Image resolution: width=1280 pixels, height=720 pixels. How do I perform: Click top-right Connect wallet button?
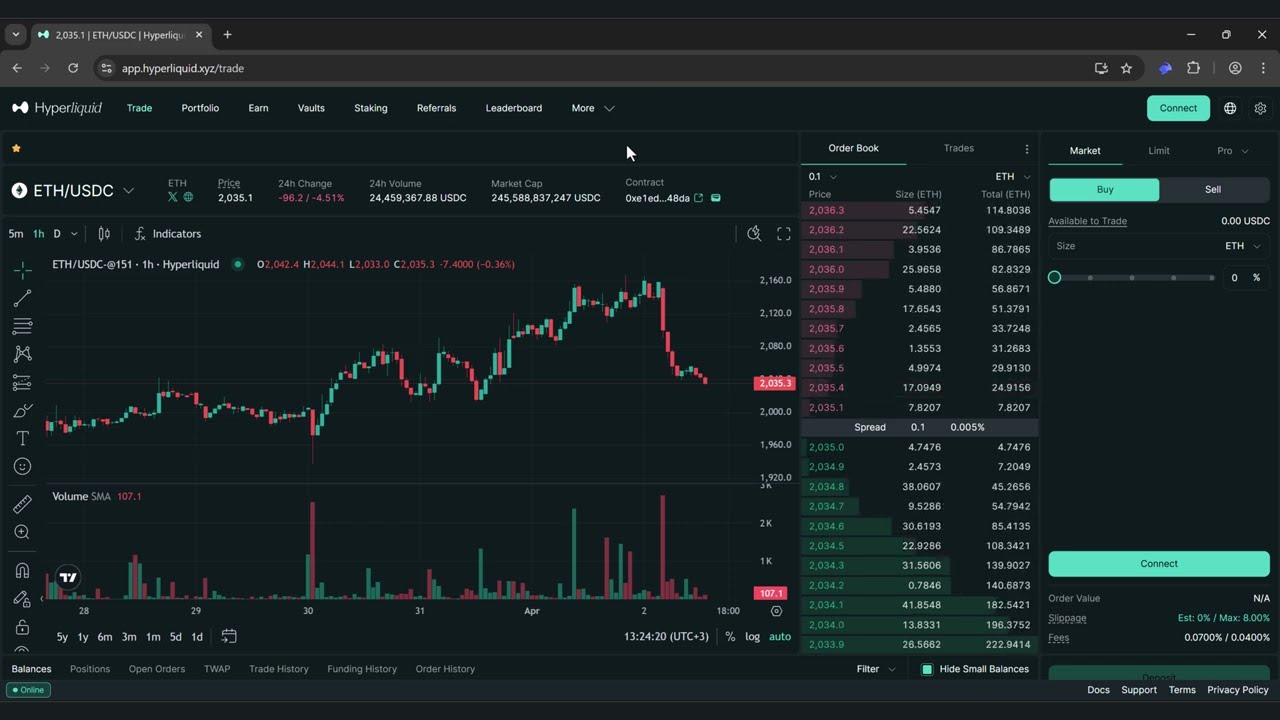(1178, 108)
